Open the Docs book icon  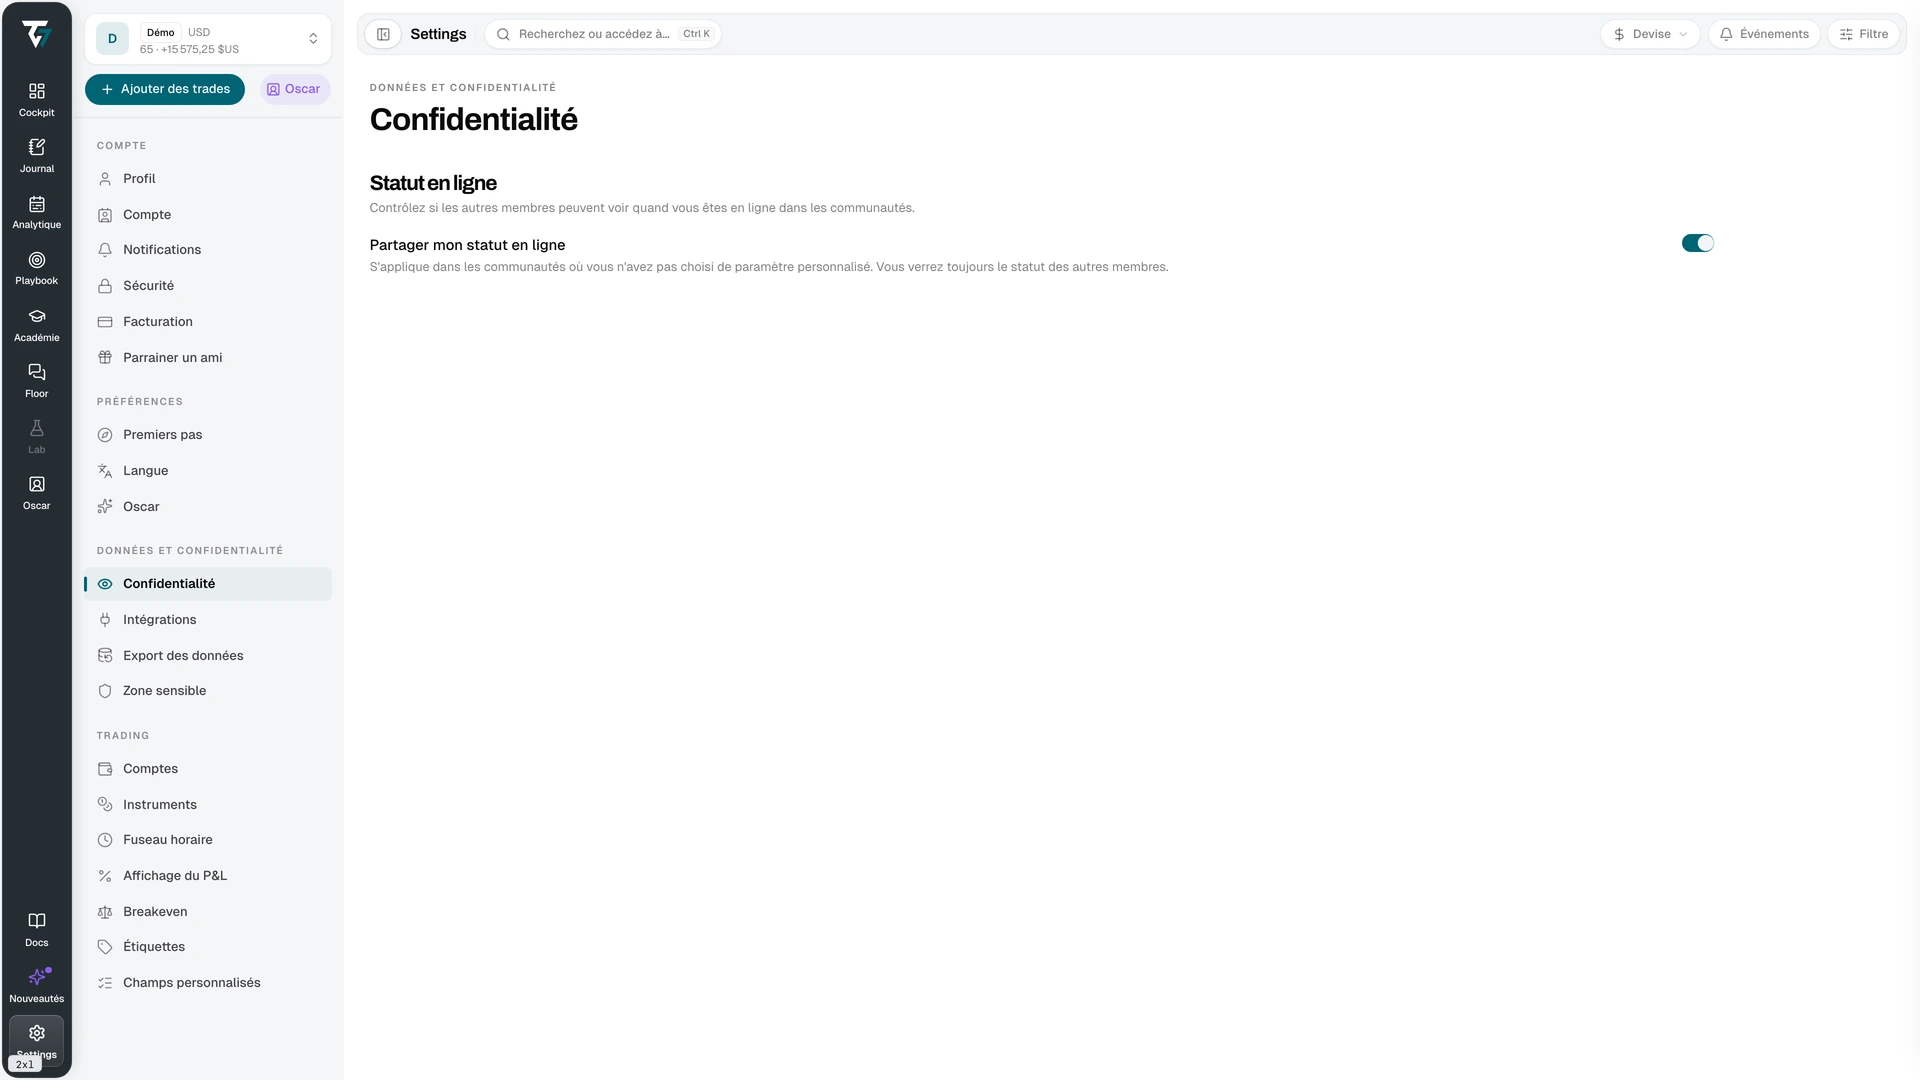(37, 921)
